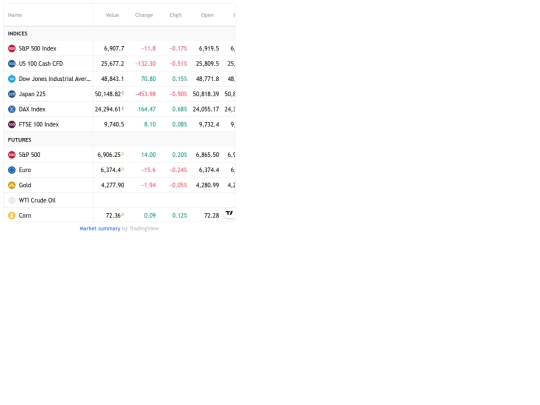The height and width of the screenshot is (405, 540).
Task: Click the WTI Crude Oil placeholder icon
Action: 12,200
